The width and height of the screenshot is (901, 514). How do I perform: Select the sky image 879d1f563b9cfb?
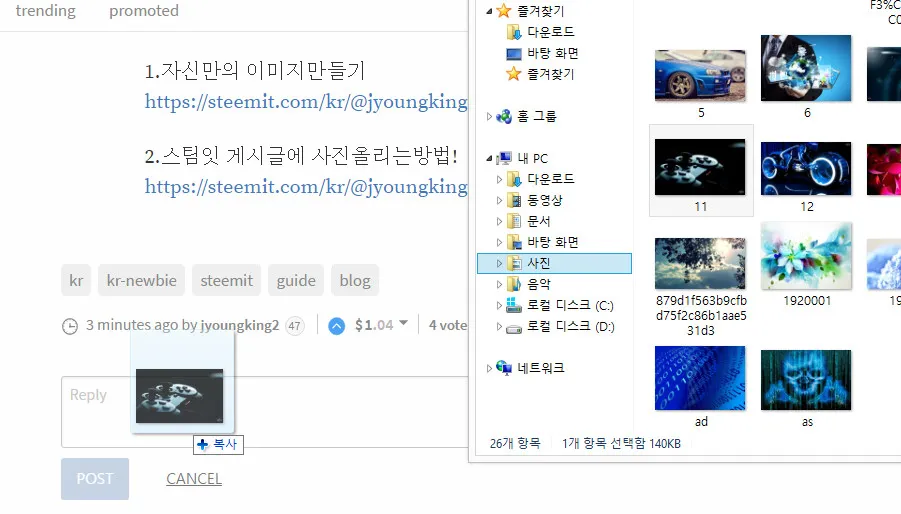click(700, 263)
